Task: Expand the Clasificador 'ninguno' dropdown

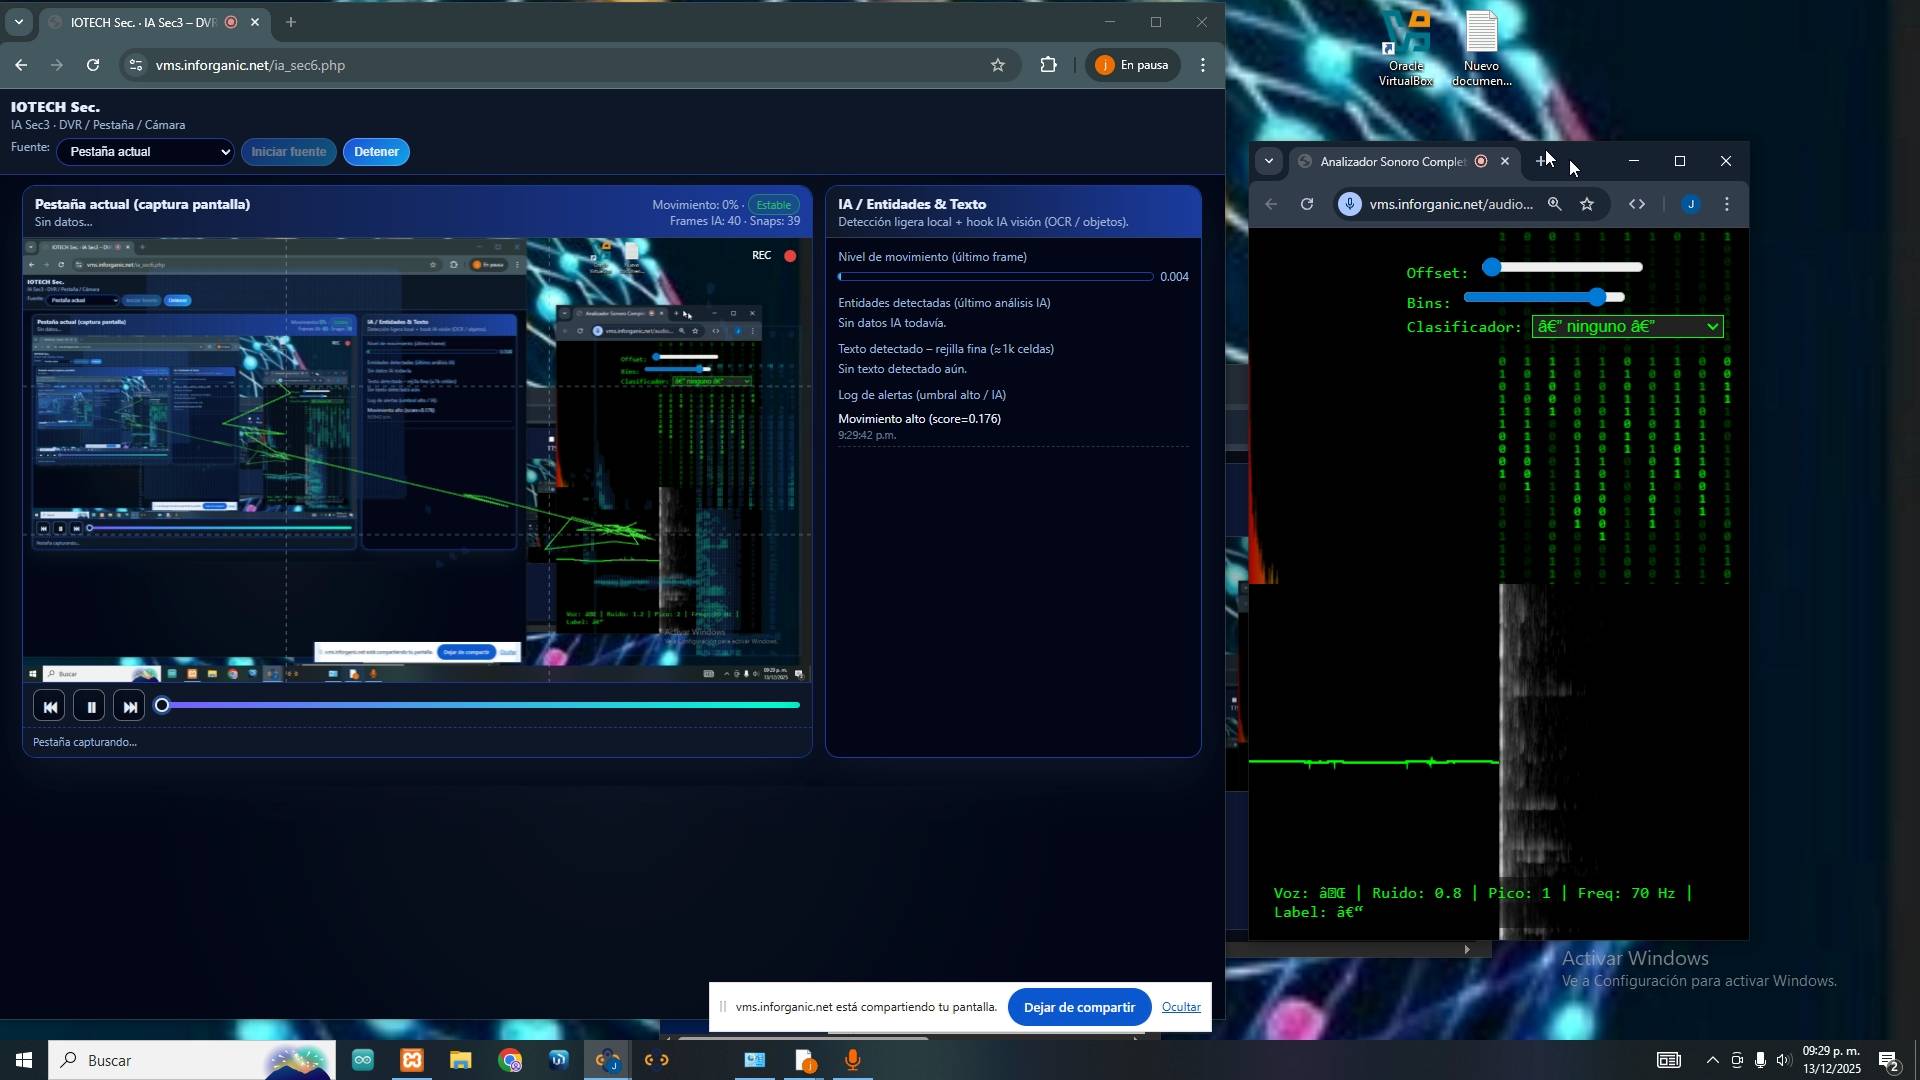Action: click(x=1627, y=327)
